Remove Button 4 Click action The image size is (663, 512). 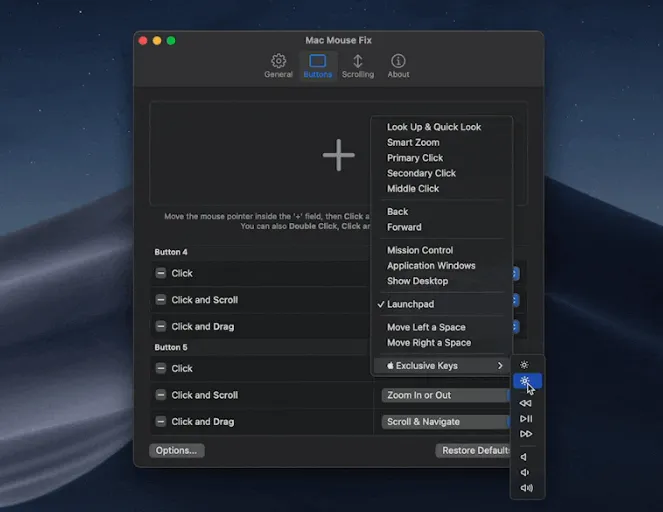(161, 273)
